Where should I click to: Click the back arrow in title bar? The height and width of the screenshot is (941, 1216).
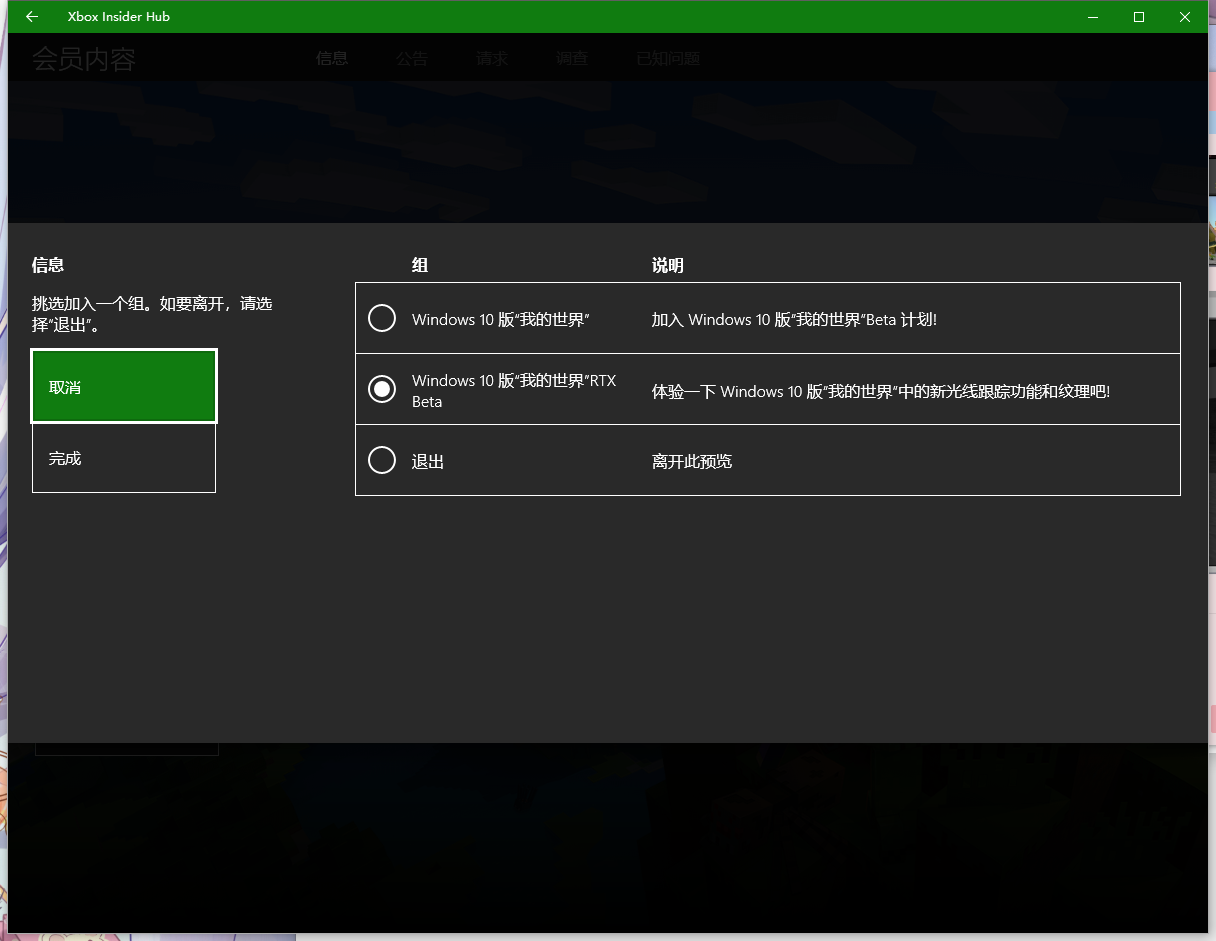click(x=32, y=17)
